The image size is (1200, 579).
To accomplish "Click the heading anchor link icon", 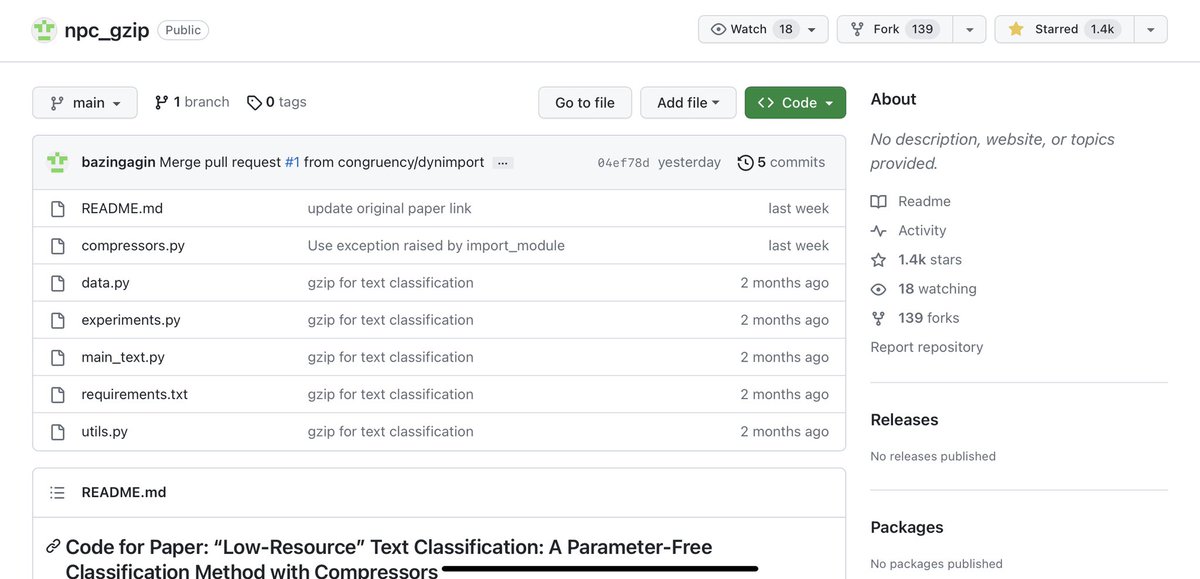I will point(53,547).
